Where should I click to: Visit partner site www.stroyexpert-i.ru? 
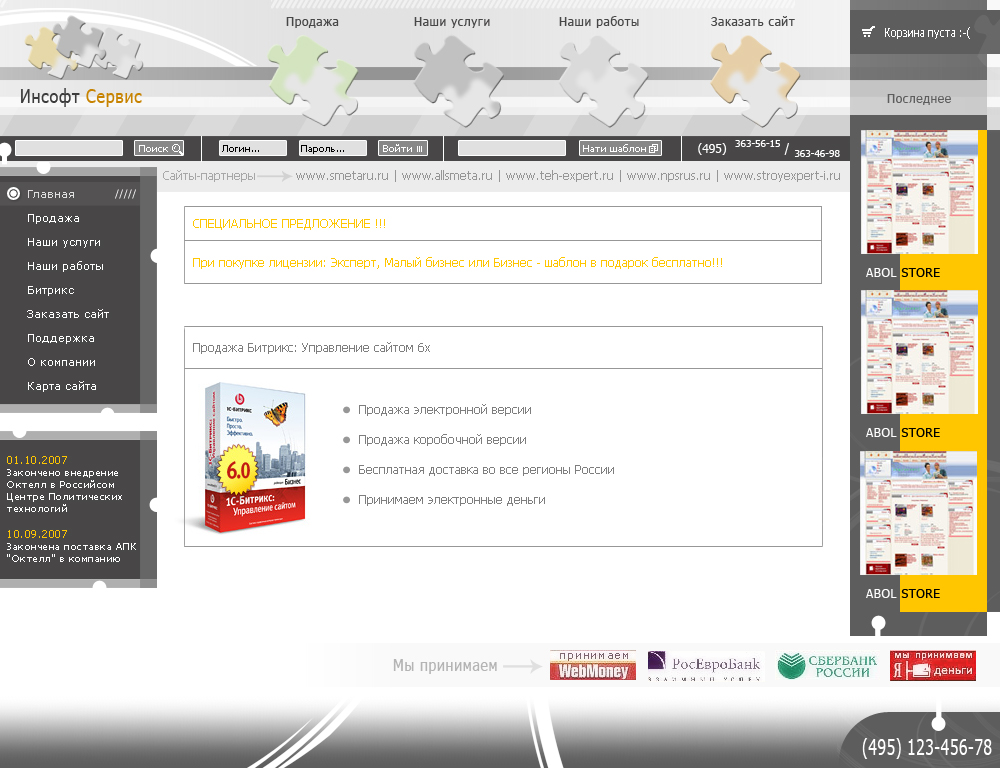(x=782, y=175)
